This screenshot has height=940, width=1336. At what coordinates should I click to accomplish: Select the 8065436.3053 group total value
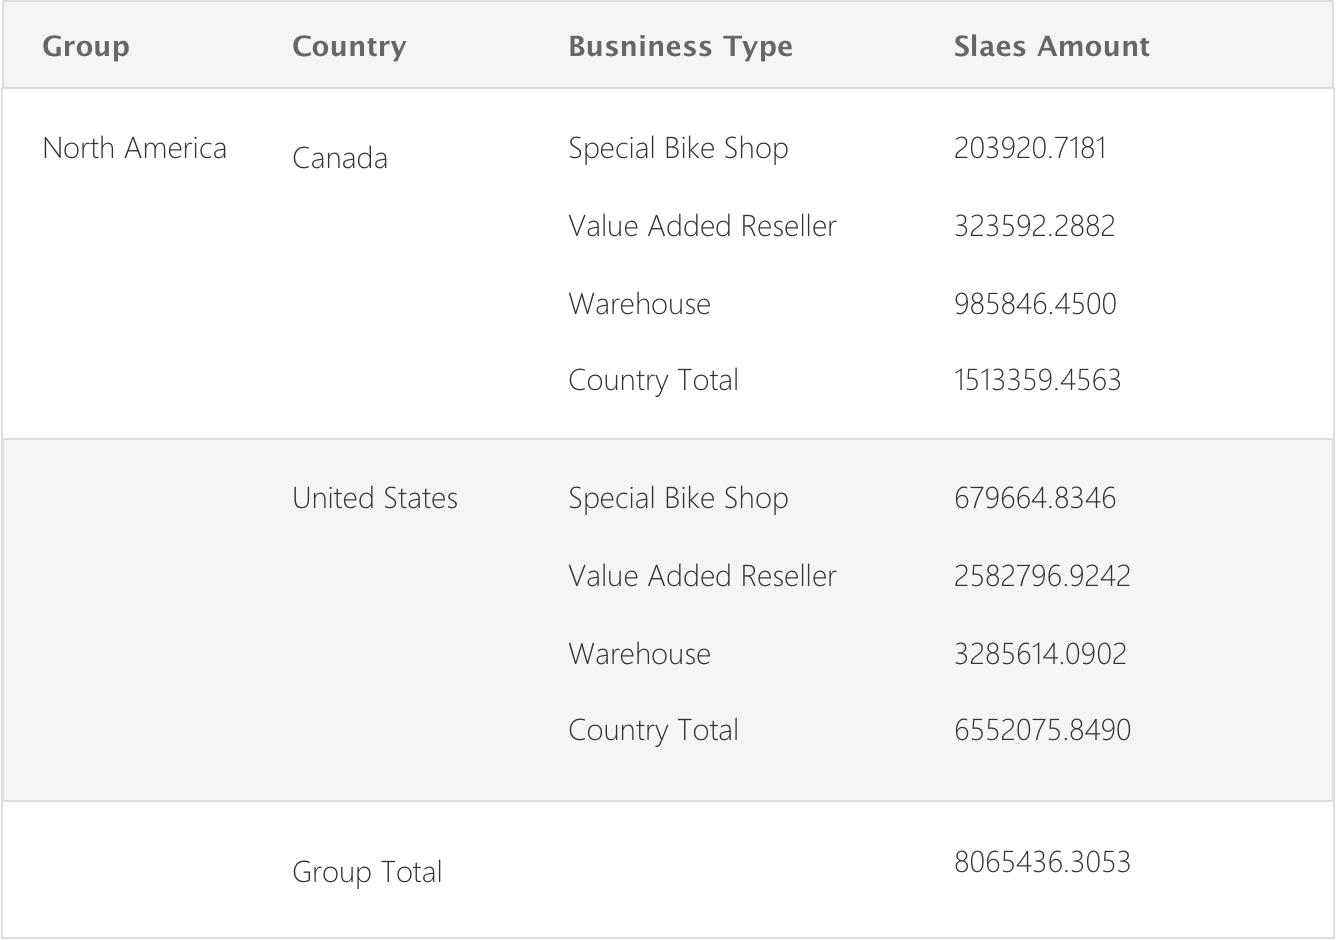[x=1042, y=862]
